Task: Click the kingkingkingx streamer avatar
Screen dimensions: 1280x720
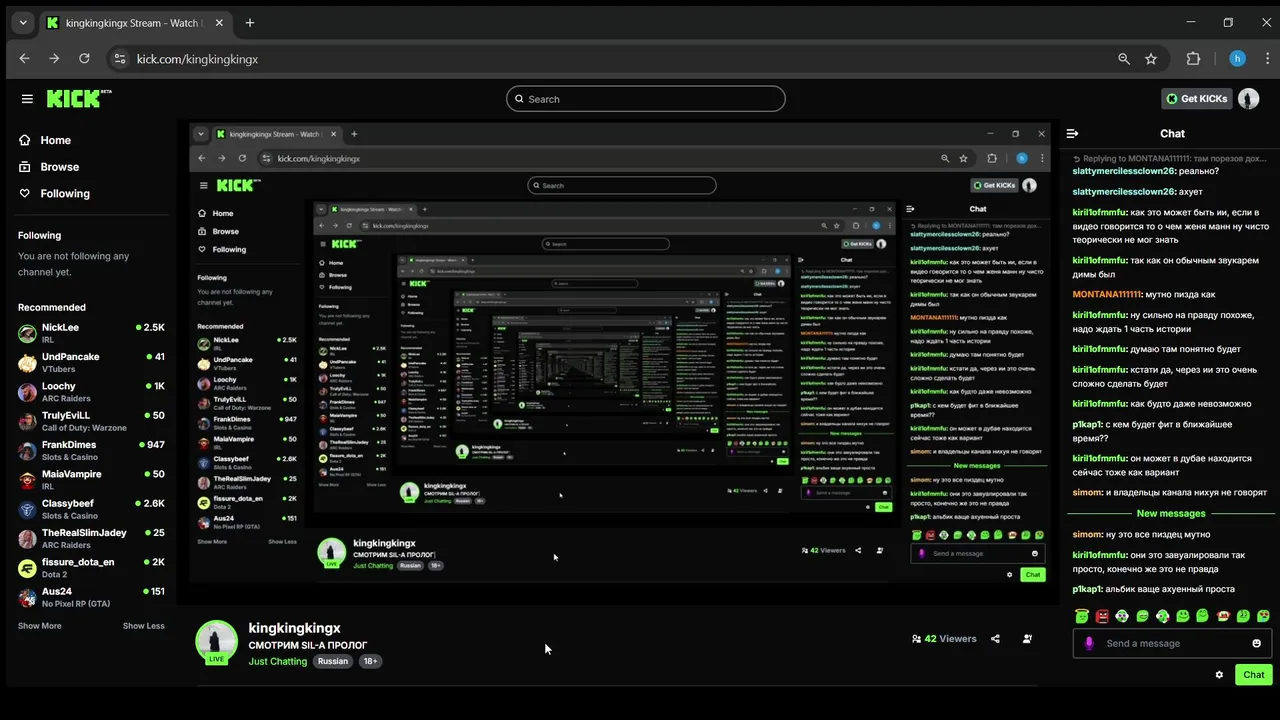Action: pos(216,642)
